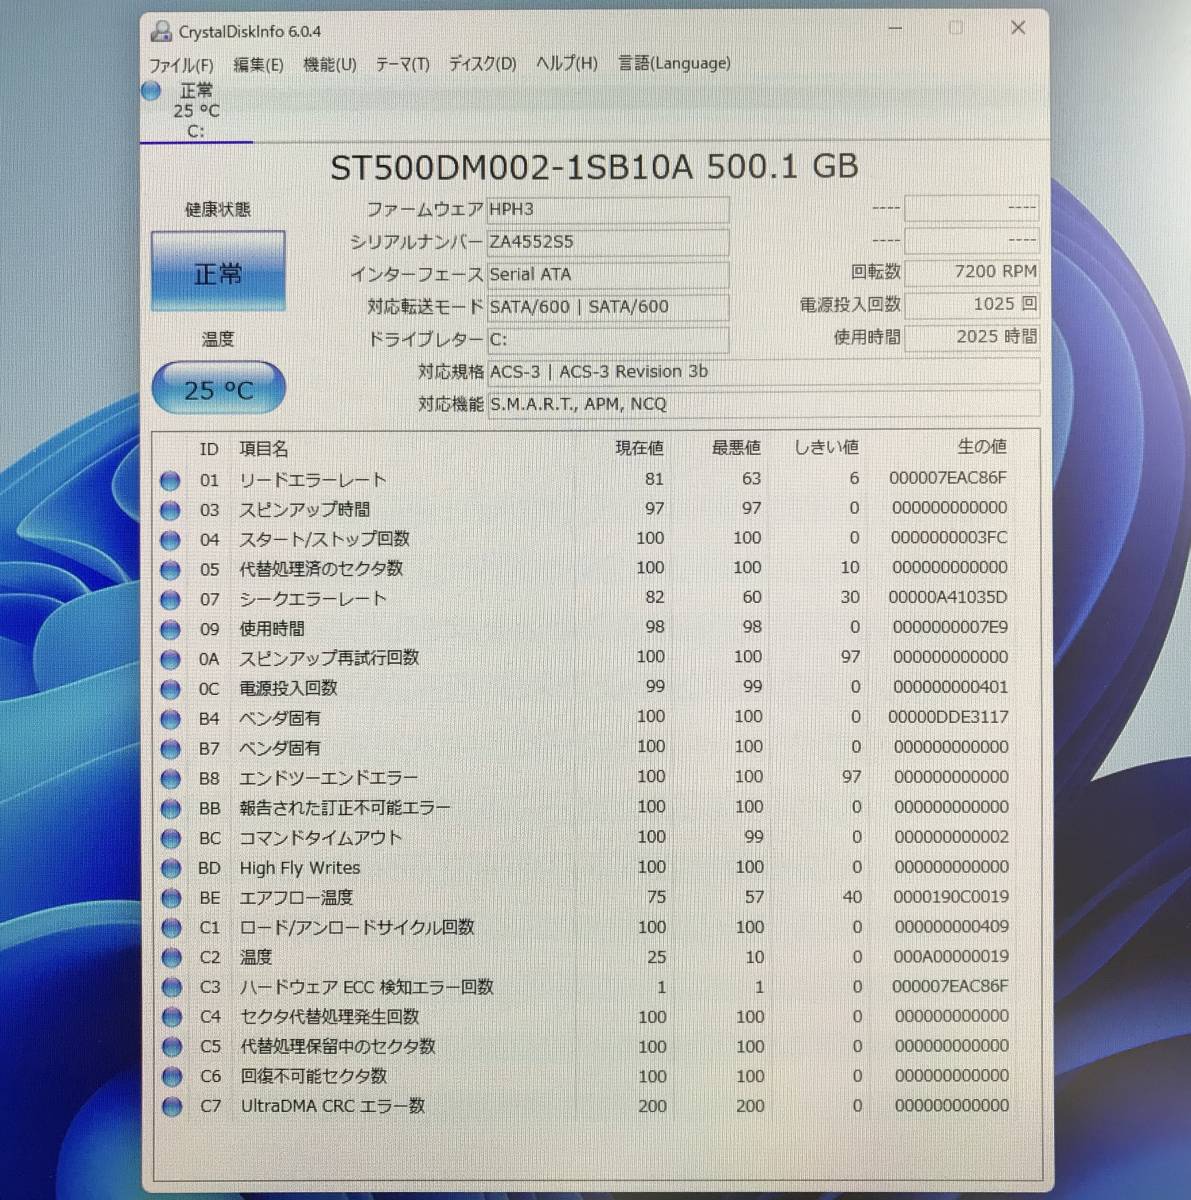Click the disabled maximize button of CrystalDiskInfo
This screenshot has width=1191, height=1200.
click(x=956, y=28)
